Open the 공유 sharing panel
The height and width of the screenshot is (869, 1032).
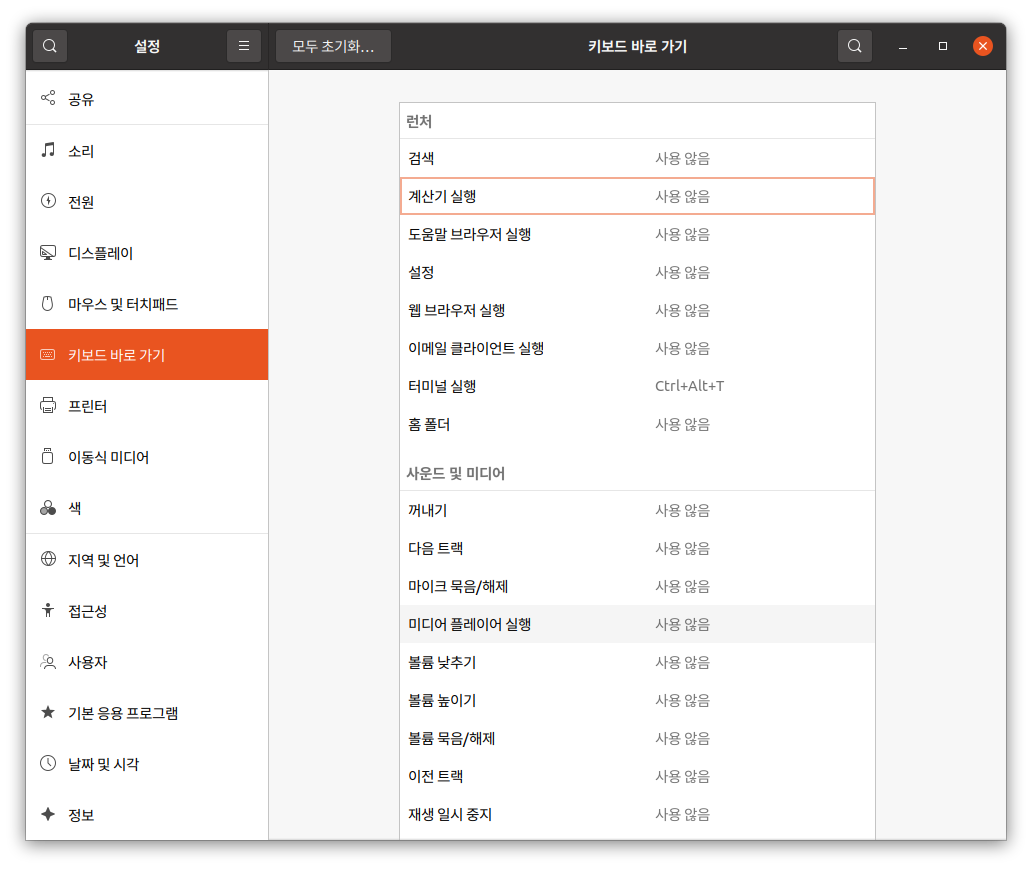147,99
